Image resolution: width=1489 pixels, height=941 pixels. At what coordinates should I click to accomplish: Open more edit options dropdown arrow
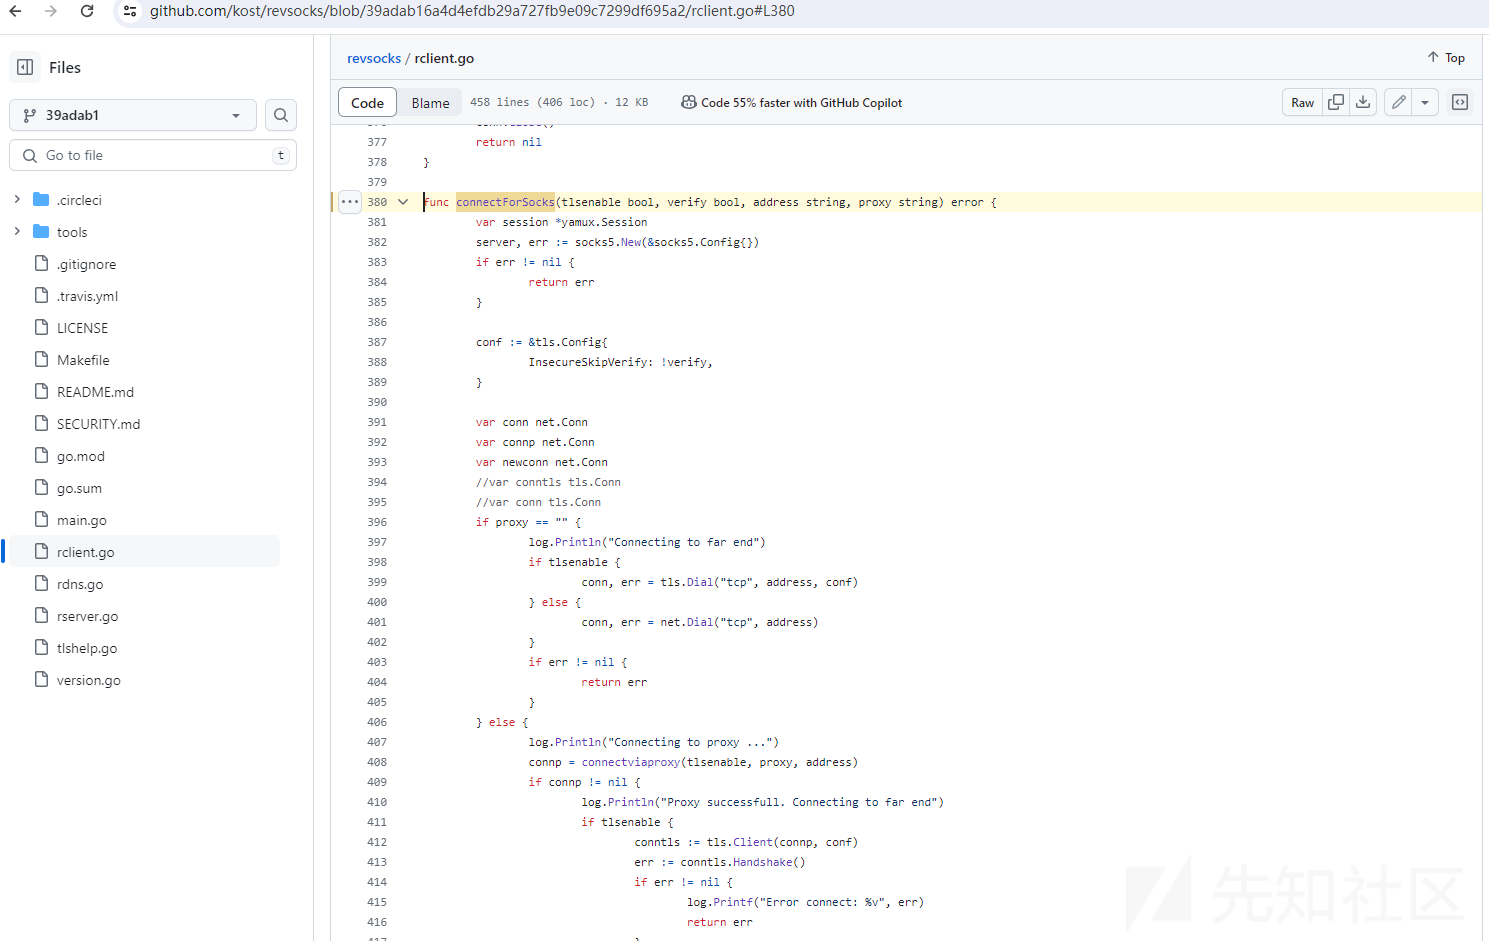[1425, 102]
